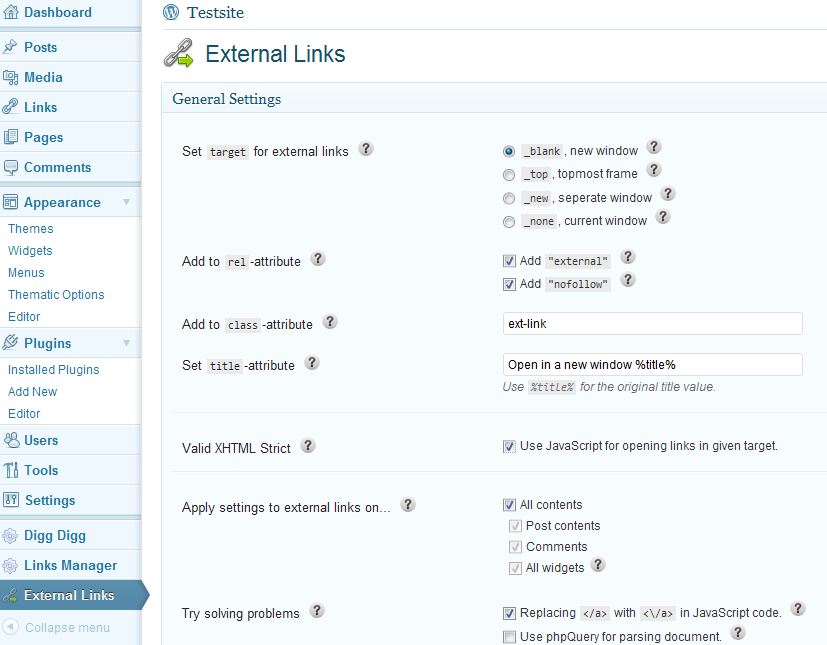Viewport: 827px width, 645px height.
Task: Click help icon beside Add "nofollow"
Action: click(628, 280)
